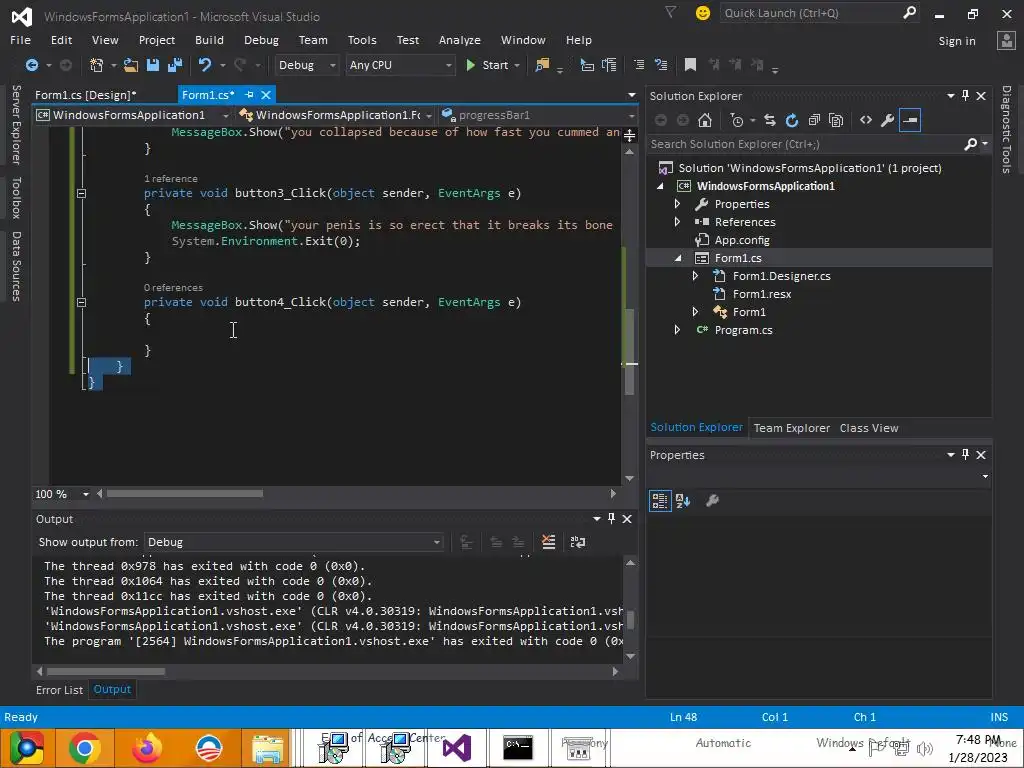Open the WindowsFormsApplication1 project scope dropdown
The width and height of the screenshot is (1024, 768).
click(133, 115)
